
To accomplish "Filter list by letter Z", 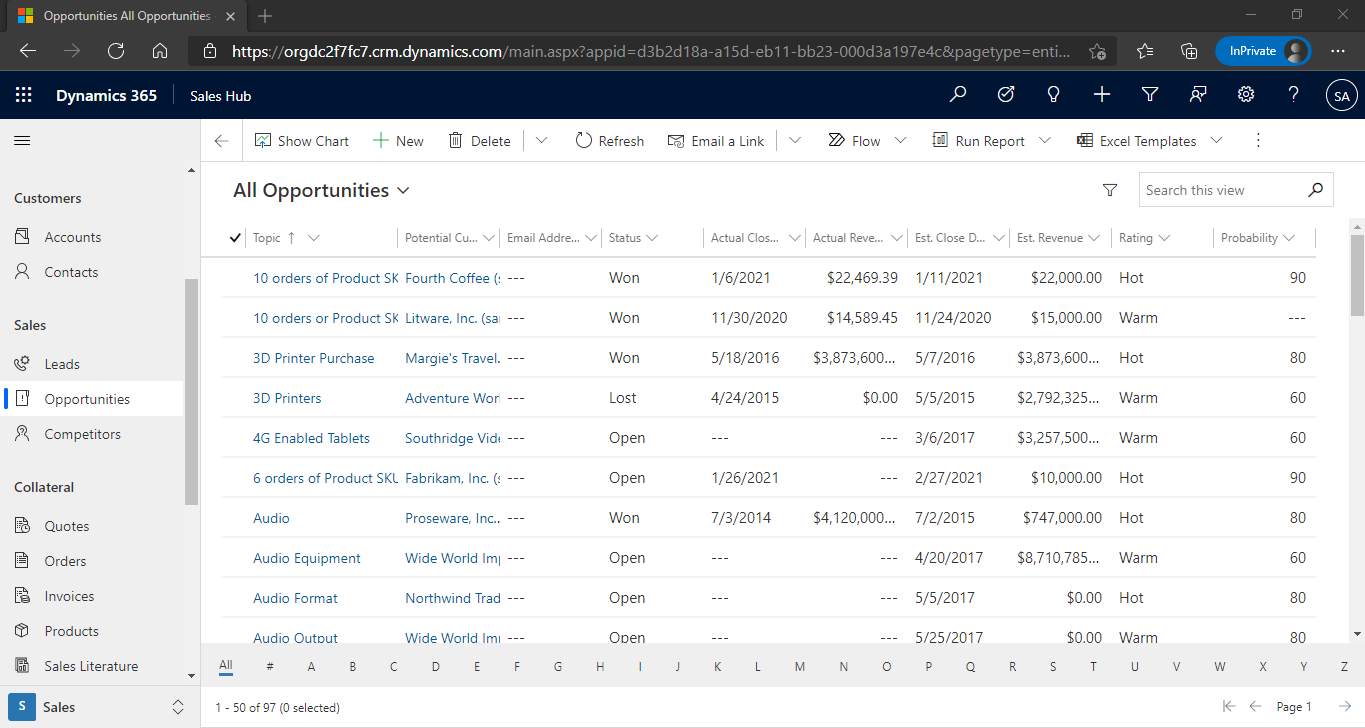I will [x=1344, y=666].
